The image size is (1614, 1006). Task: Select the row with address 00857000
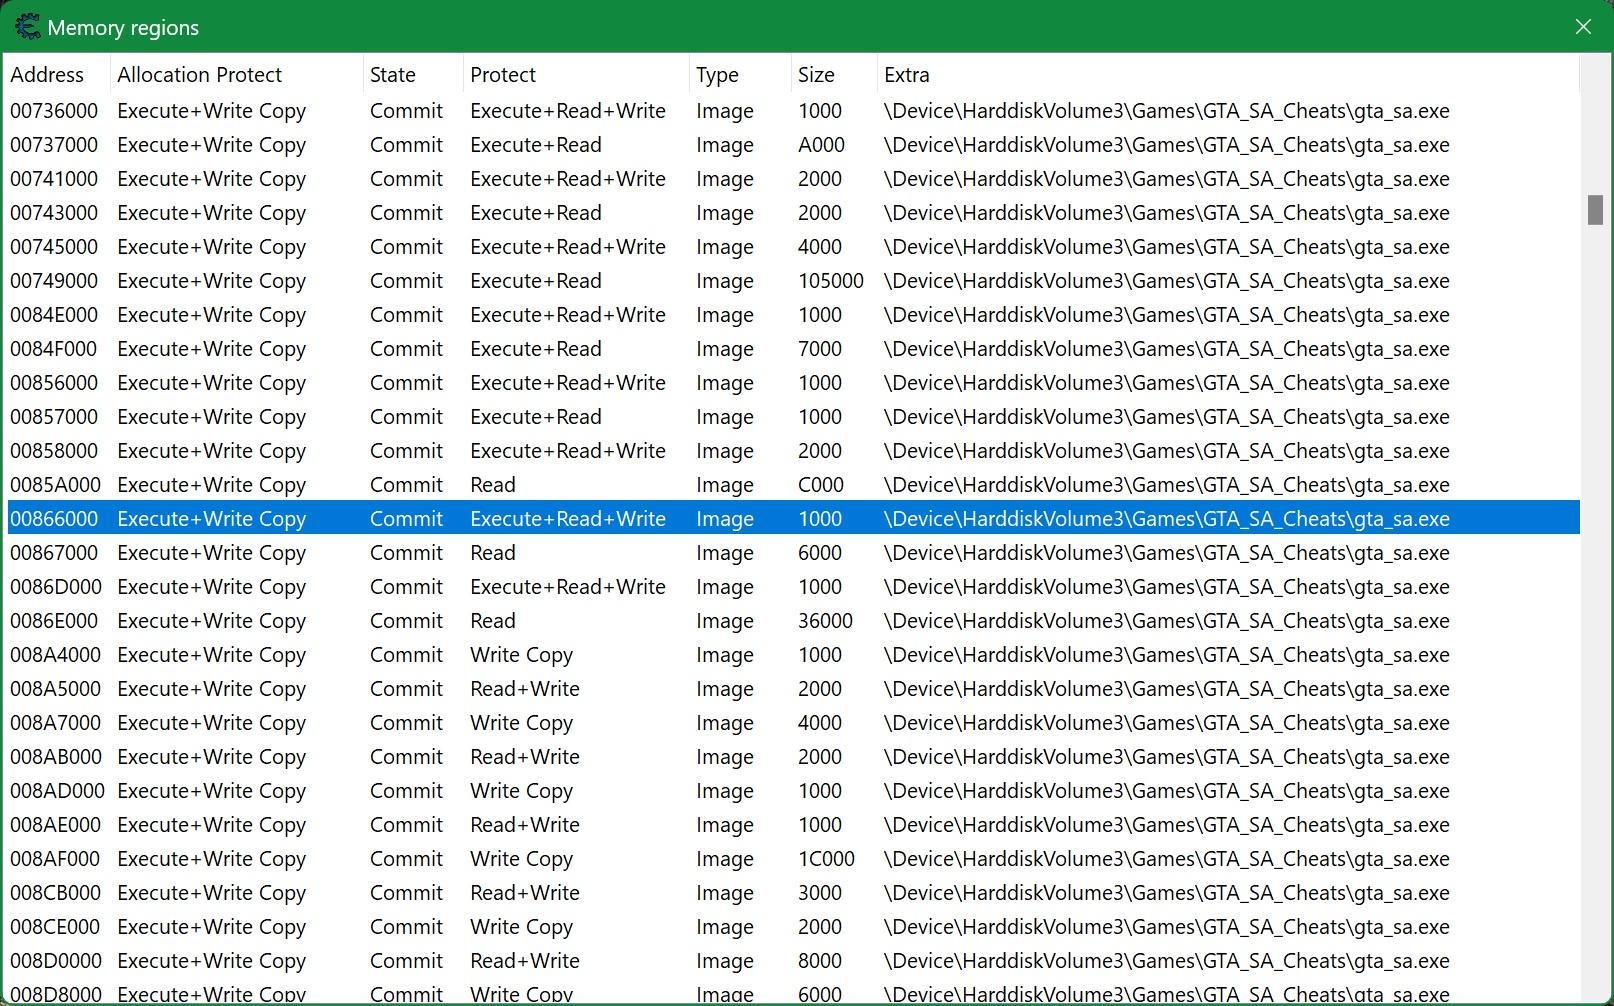[x=794, y=417]
